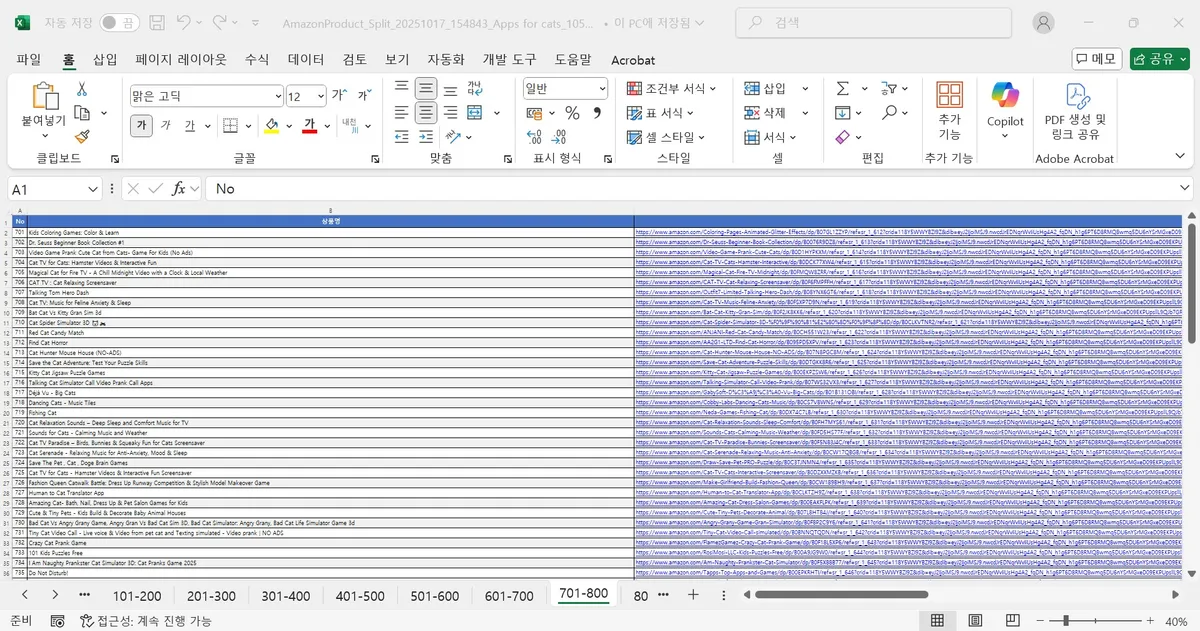Select the 601-700 sheet tab

[509, 595]
